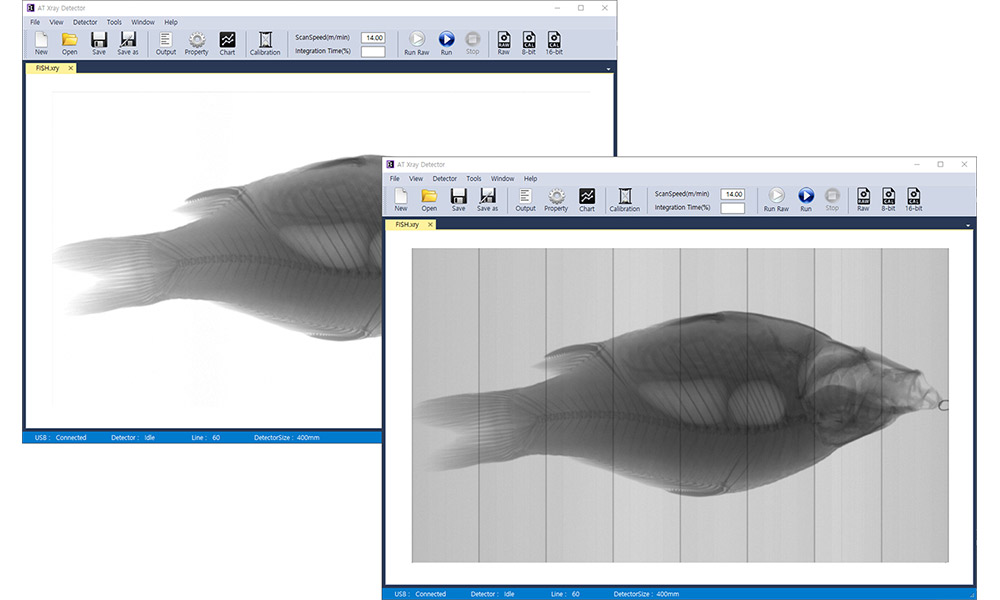Click the Output icon in the back window

(x=166, y=40)
